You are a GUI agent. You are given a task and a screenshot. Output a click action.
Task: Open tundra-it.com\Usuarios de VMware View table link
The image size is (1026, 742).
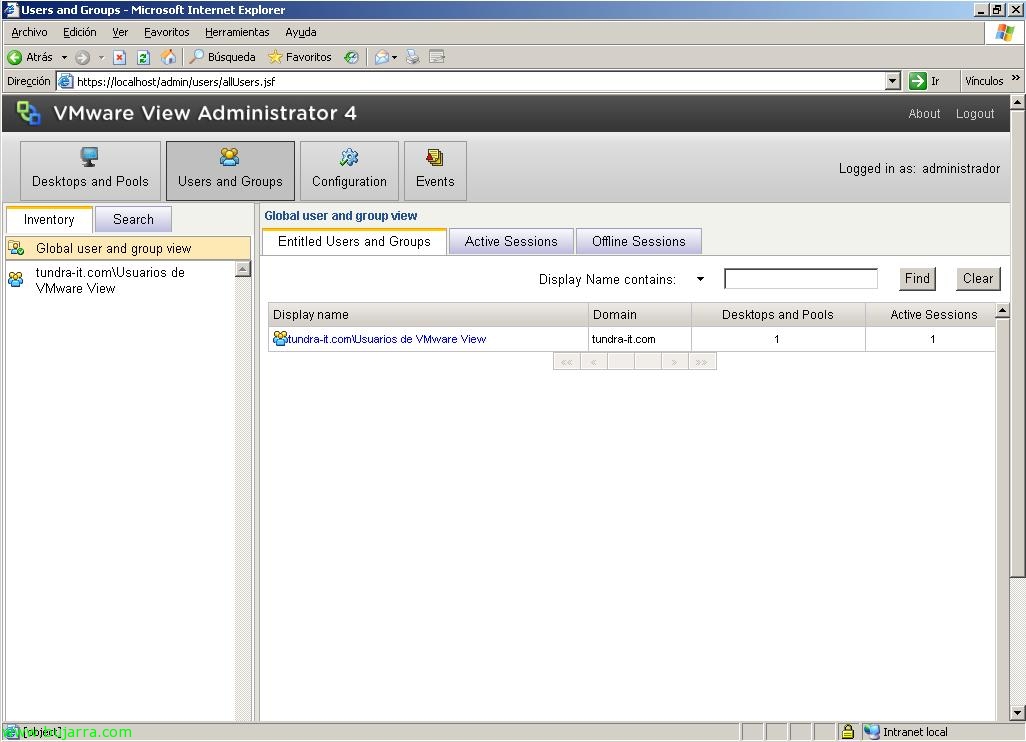point(387,339)
